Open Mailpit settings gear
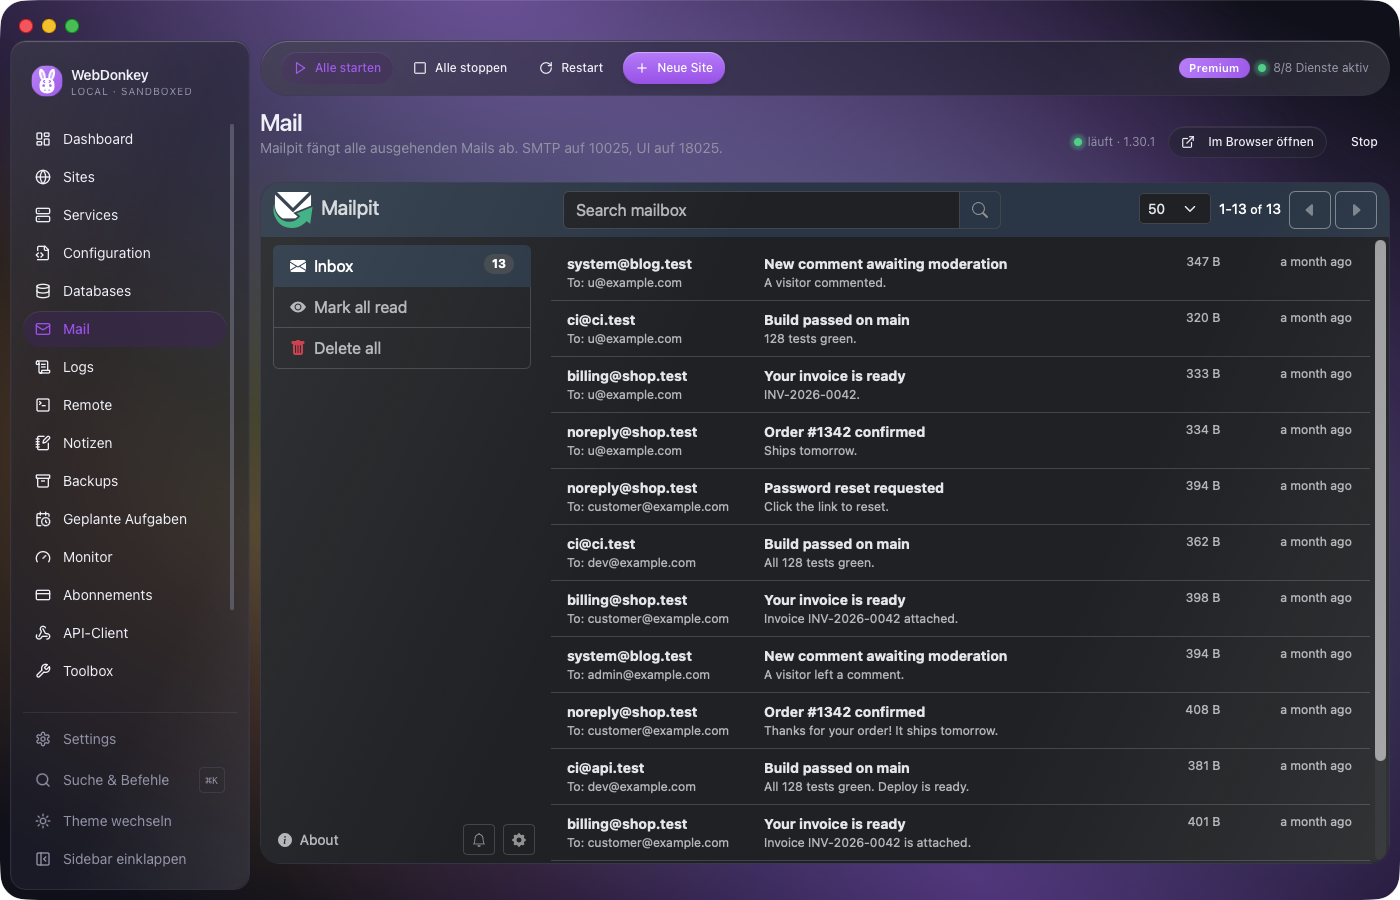 pyautogui.click(x=519, y=840)
